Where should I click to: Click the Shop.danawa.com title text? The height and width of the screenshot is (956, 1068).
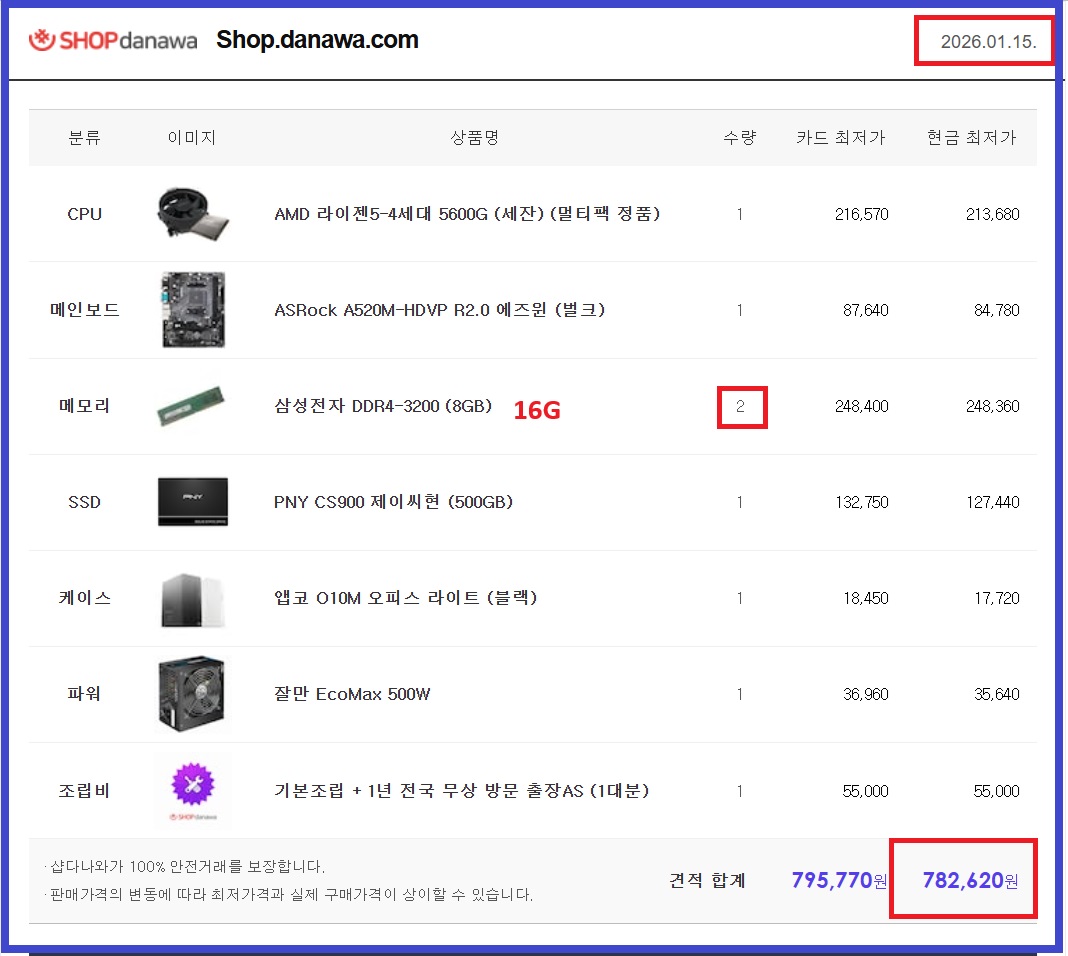tap(317, 41)
